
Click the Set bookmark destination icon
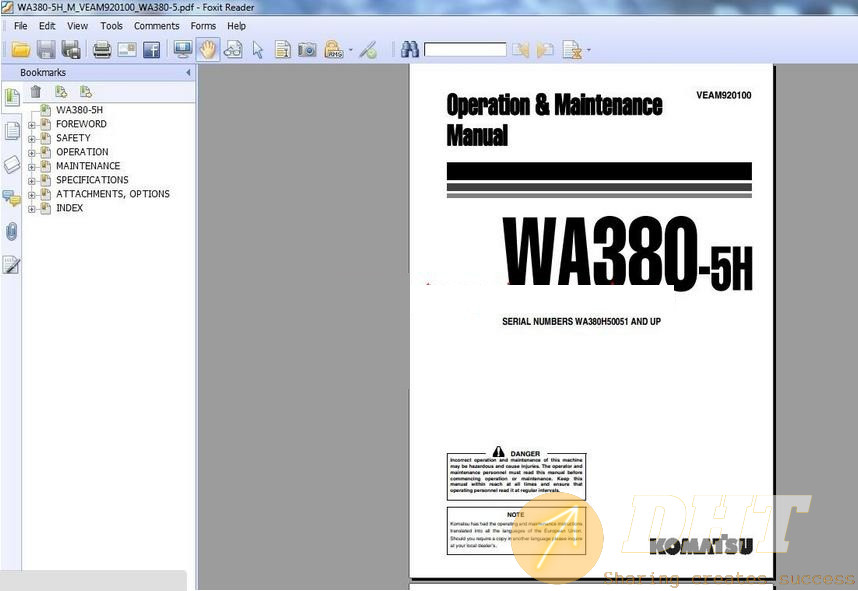pyautogui.click(x=85, y=91)
